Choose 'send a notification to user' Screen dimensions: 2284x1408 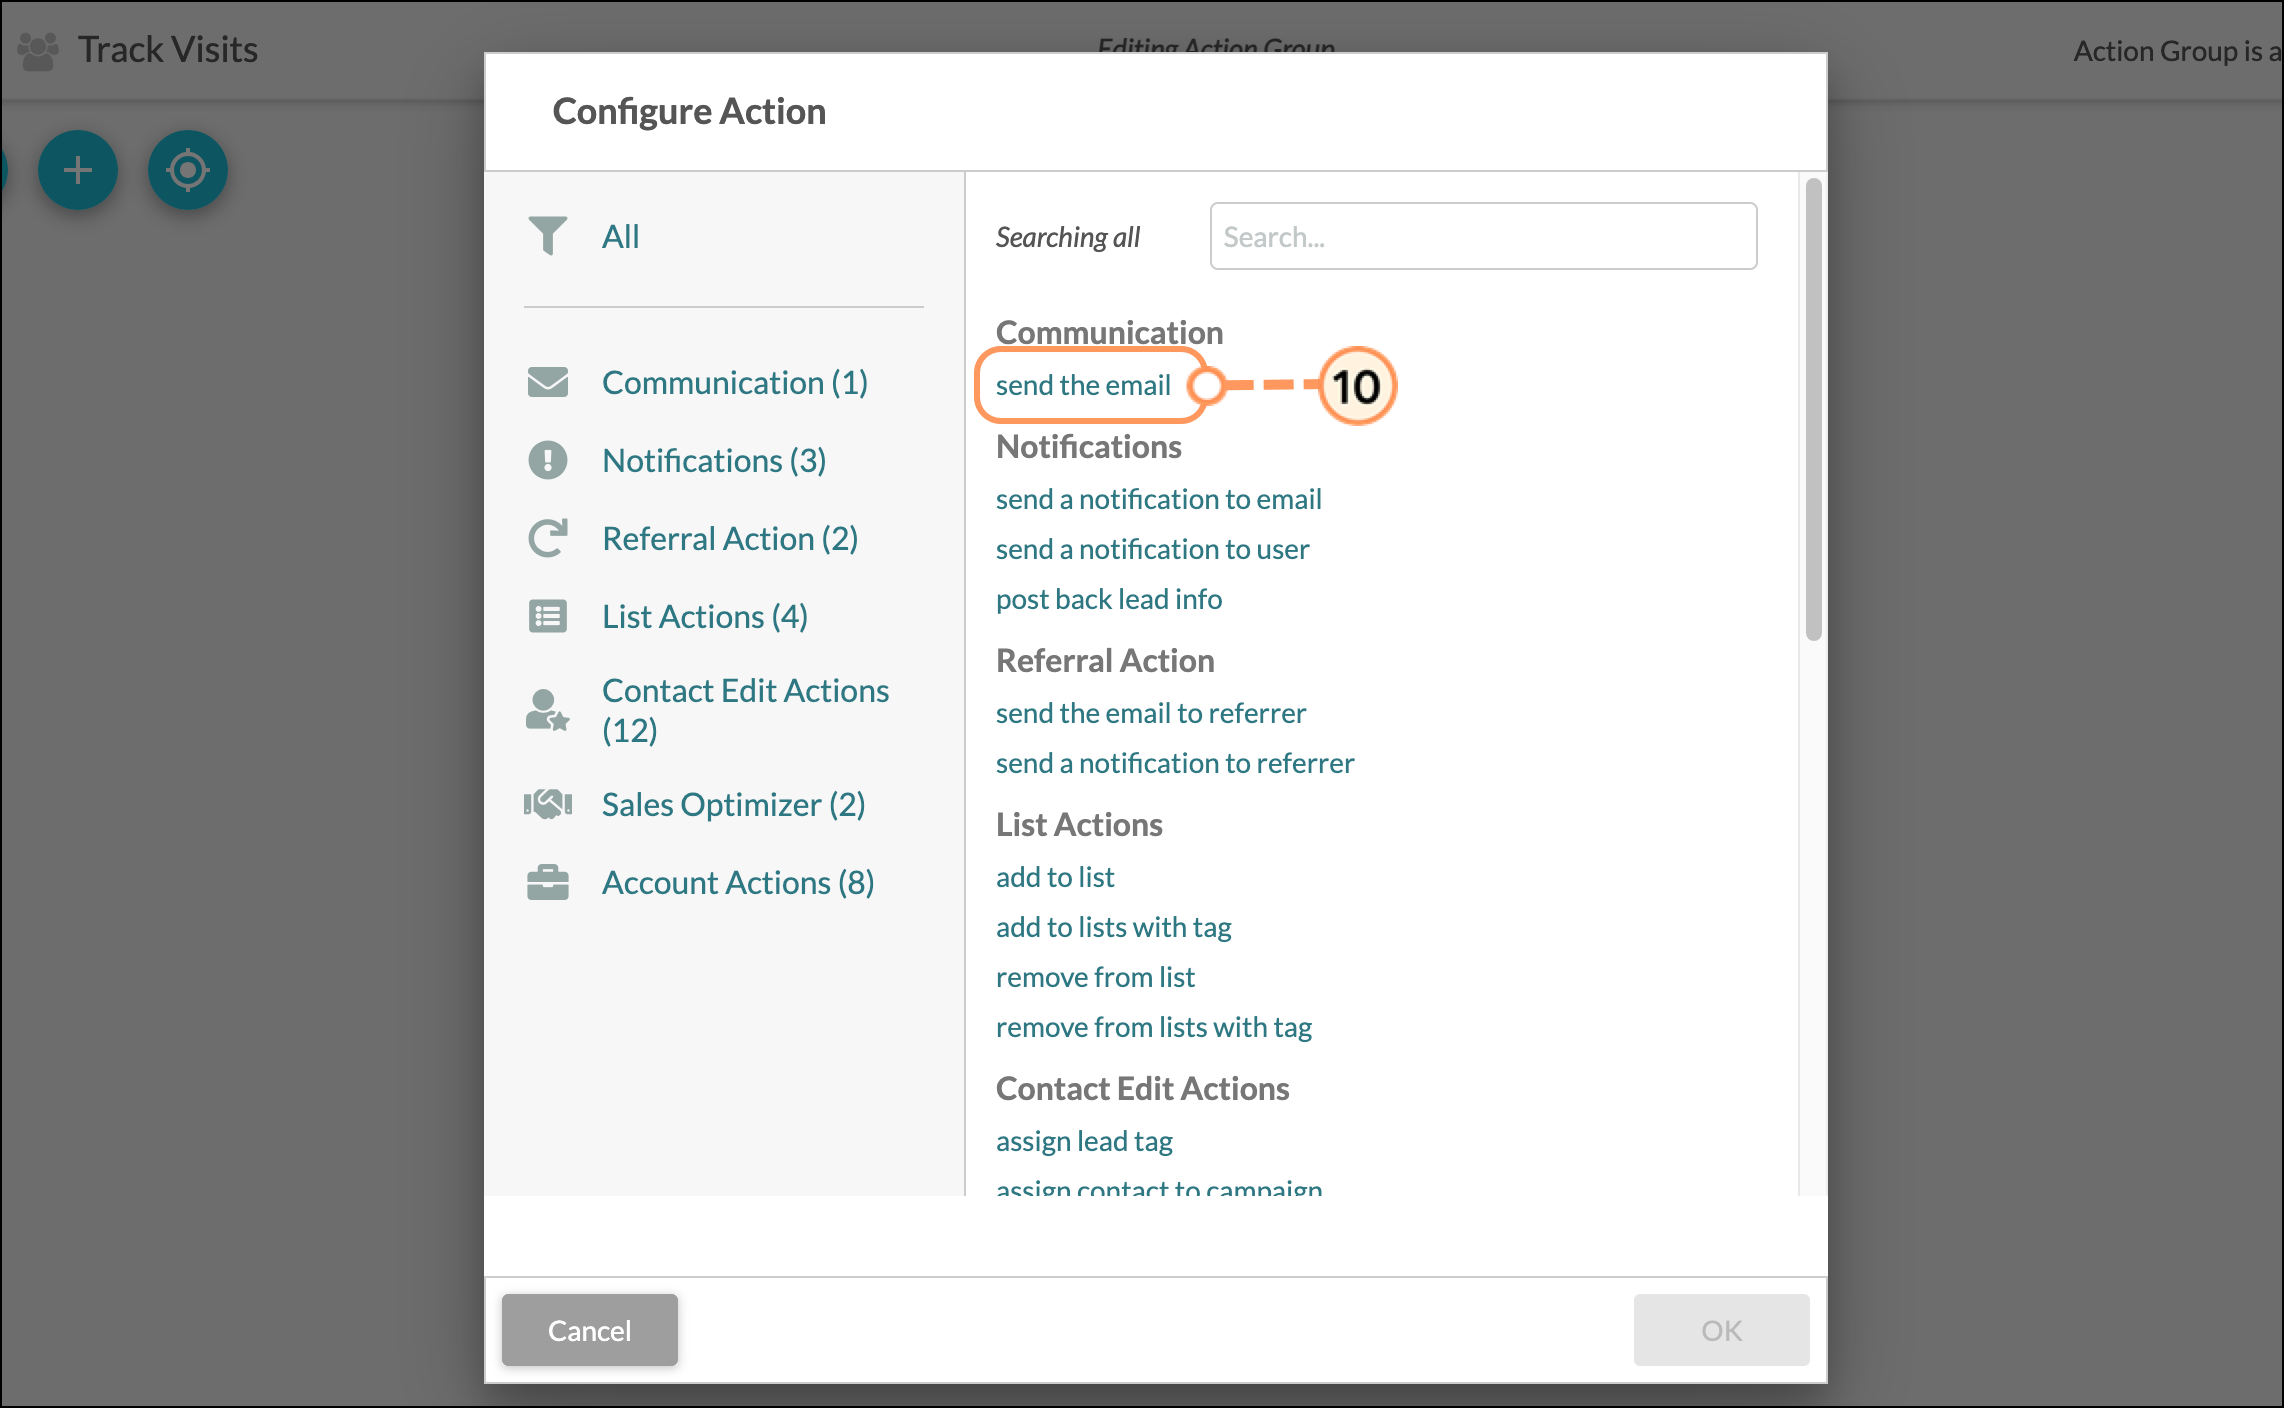tap(1152, 549)
